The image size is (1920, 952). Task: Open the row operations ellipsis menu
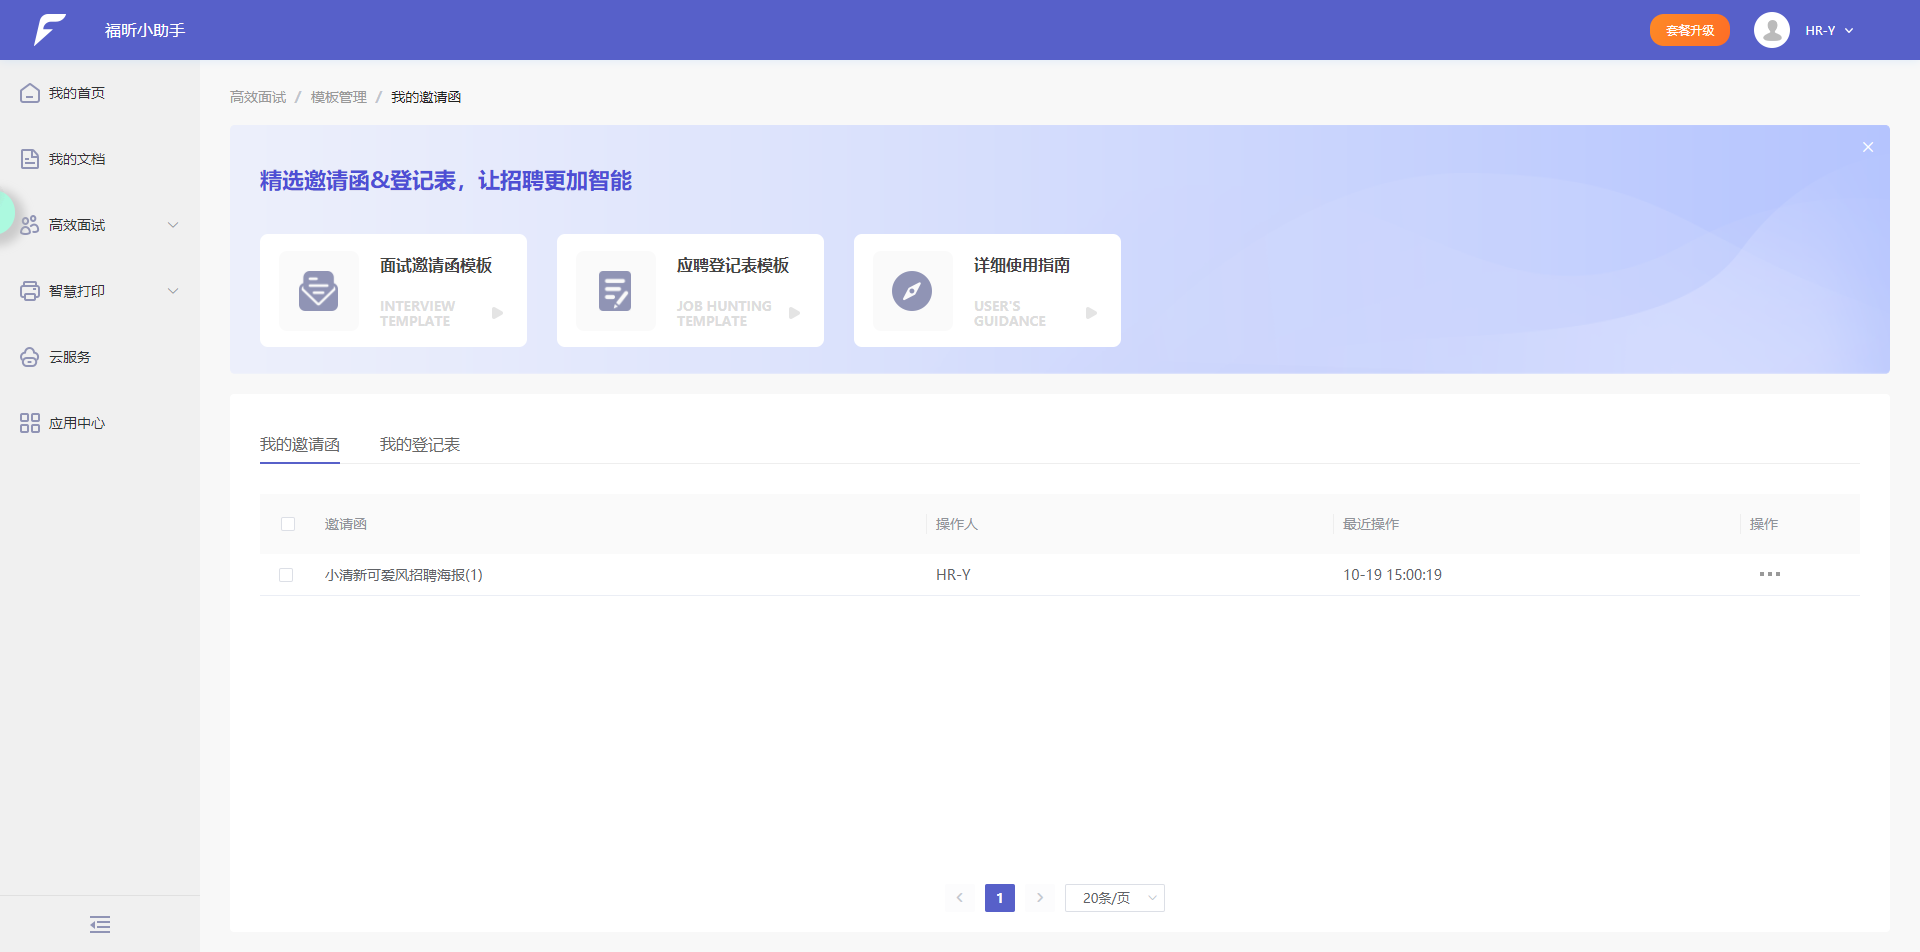pyautogui.click(x=1770, y=574)
